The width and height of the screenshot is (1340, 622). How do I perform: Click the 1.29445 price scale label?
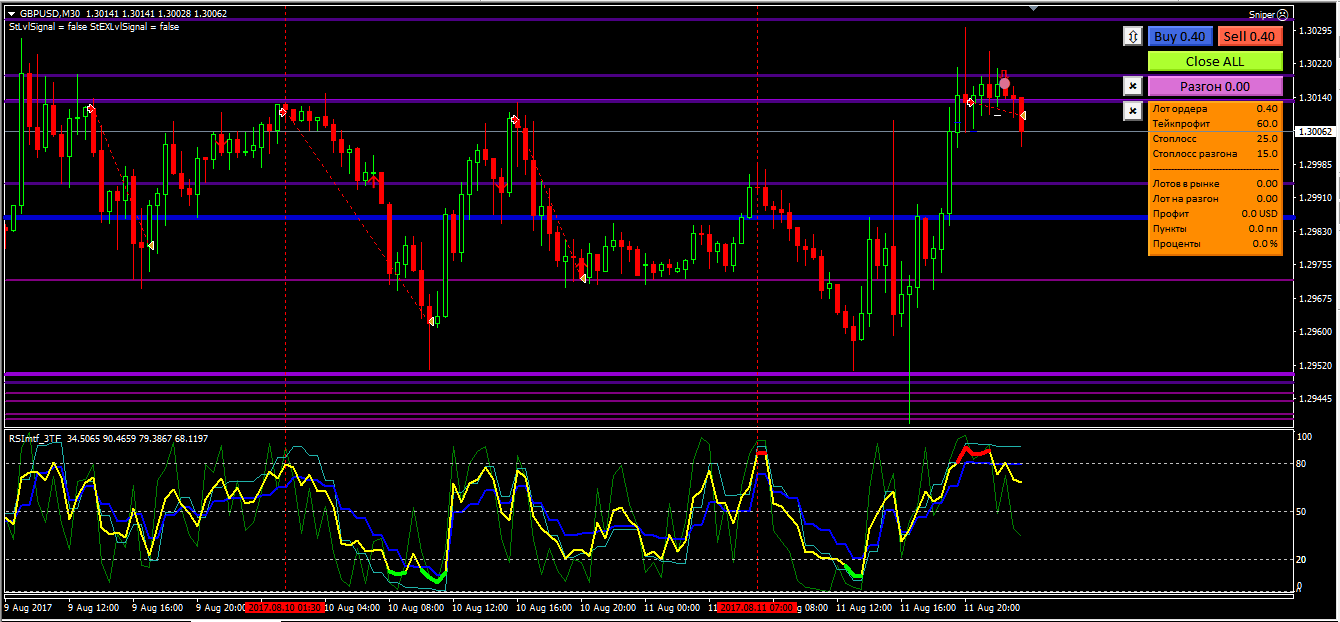[1317, 399]
